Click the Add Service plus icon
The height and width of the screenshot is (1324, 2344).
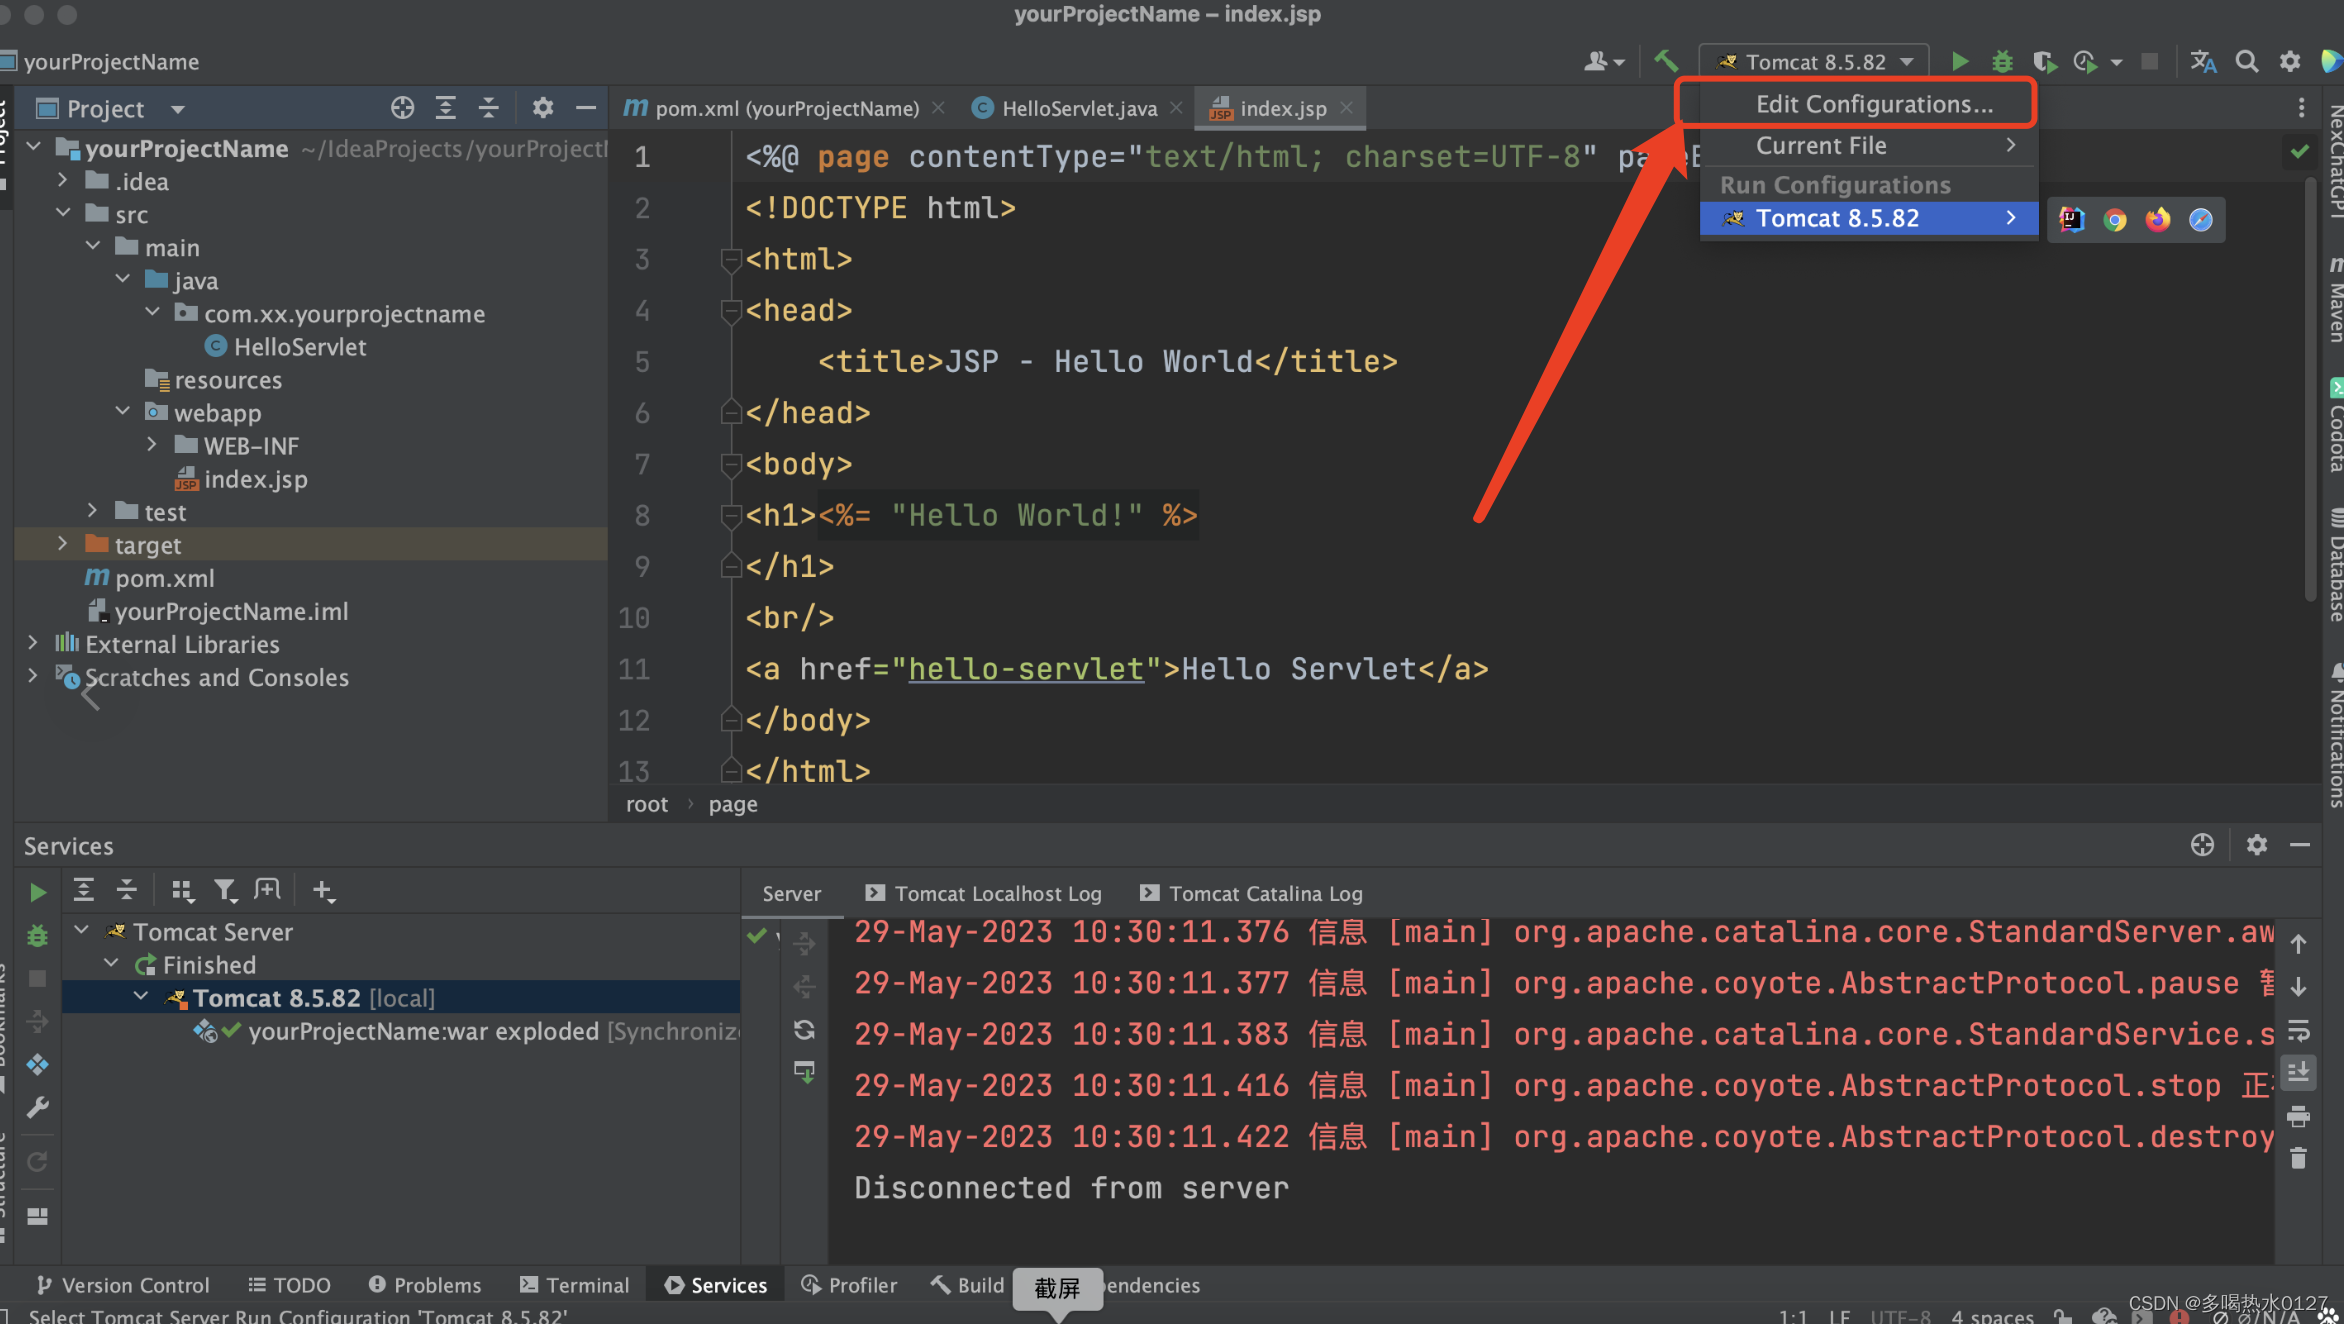click(x=322, y=890)
